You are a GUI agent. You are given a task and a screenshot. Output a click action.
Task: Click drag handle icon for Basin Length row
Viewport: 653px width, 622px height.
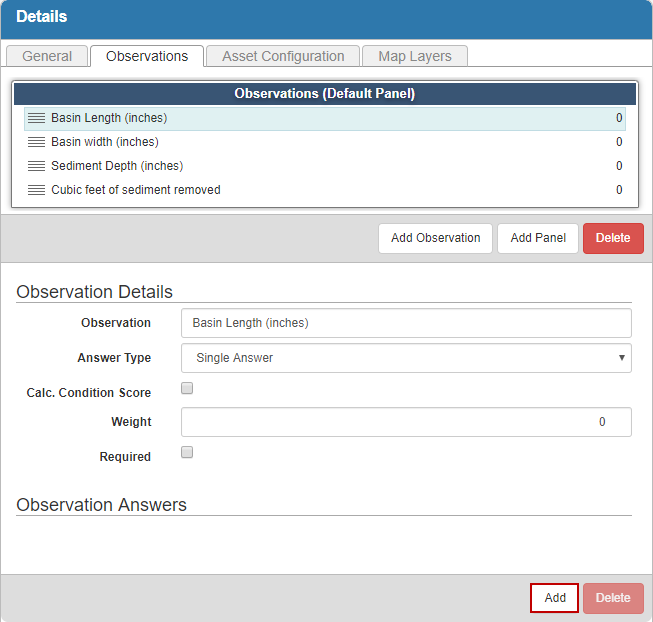click(x=36, y=118)
